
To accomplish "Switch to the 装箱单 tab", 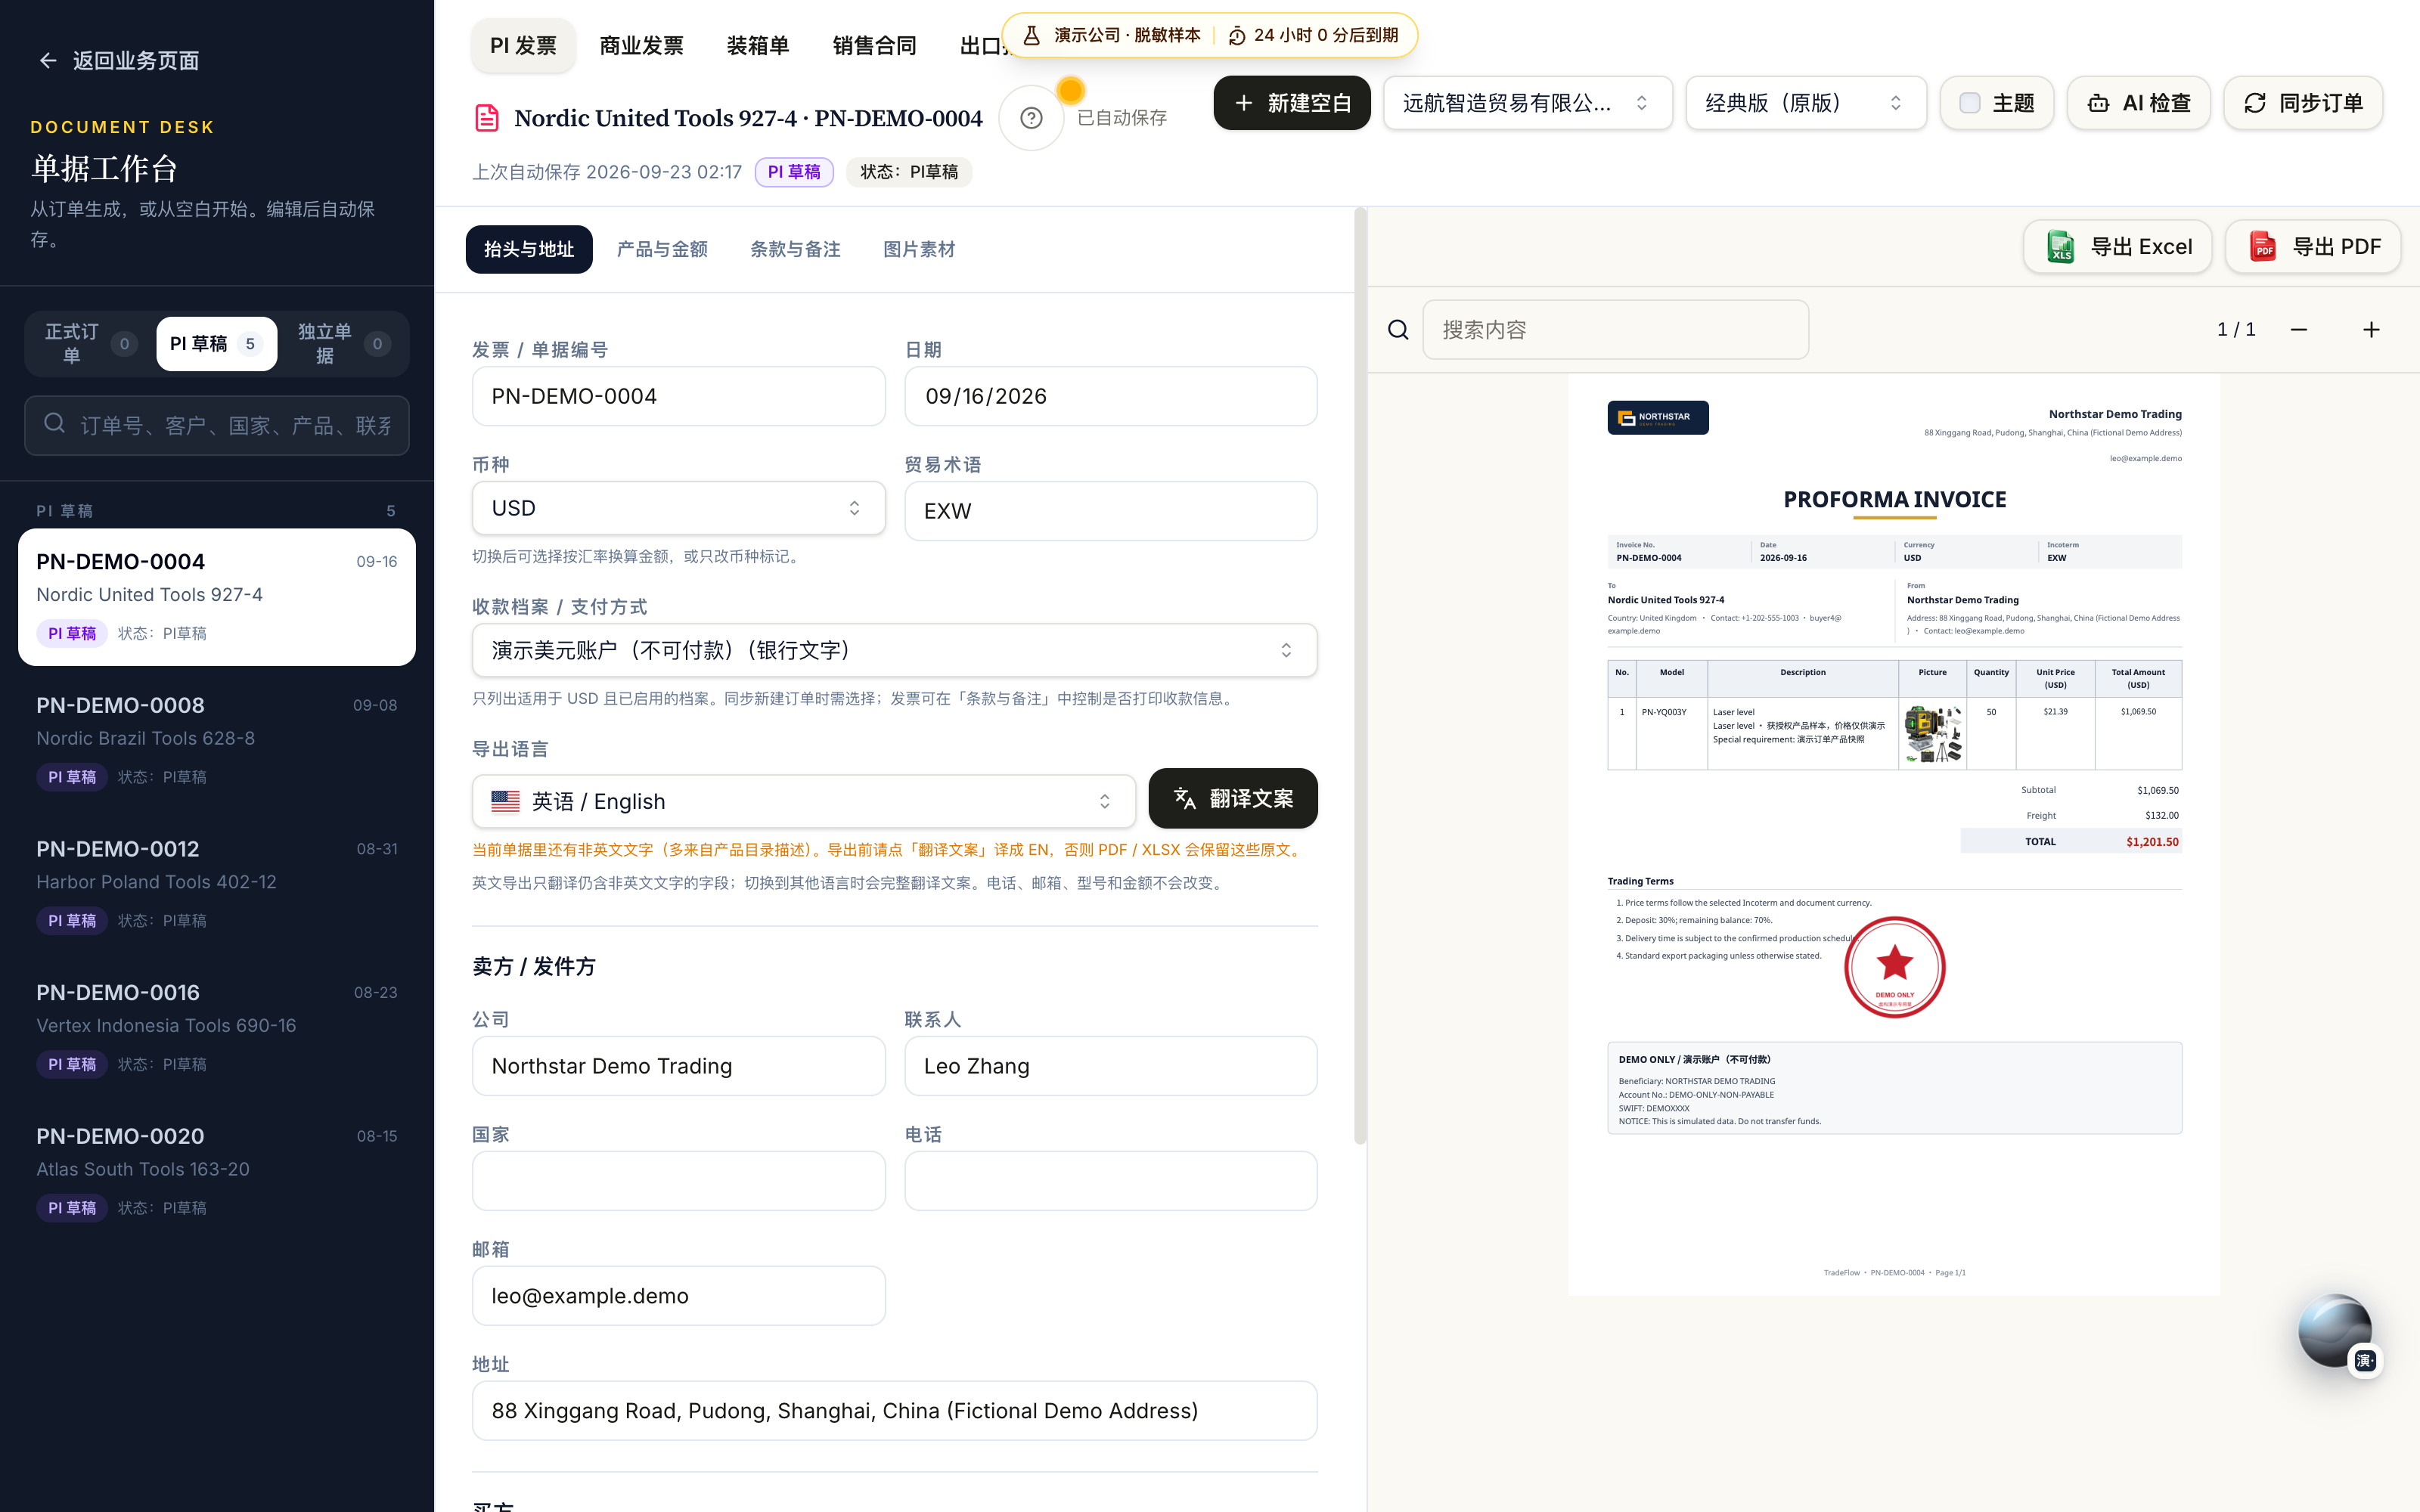I will [757, 46].
